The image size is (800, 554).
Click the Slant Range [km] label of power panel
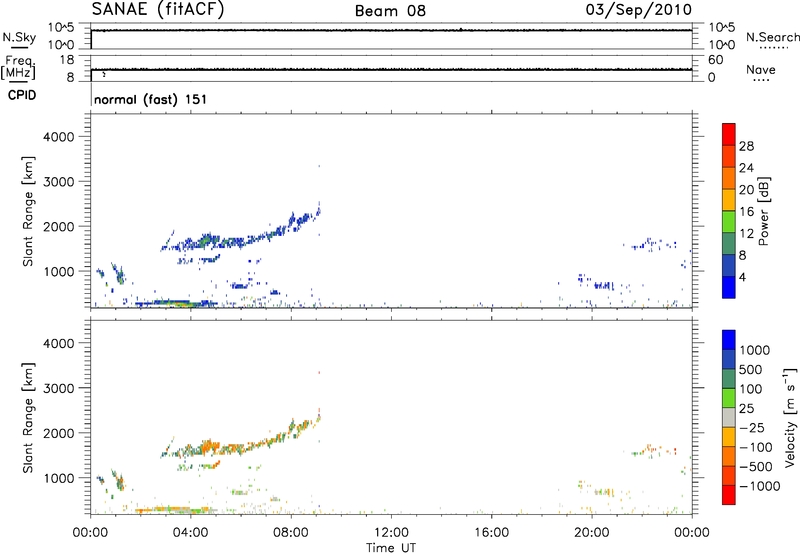point(28,211)
